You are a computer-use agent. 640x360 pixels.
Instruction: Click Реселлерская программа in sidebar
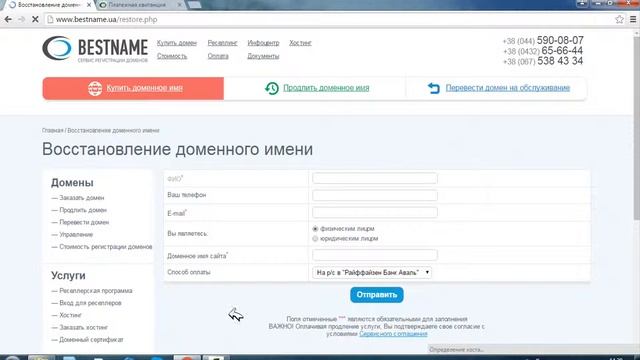click(96, 291)
